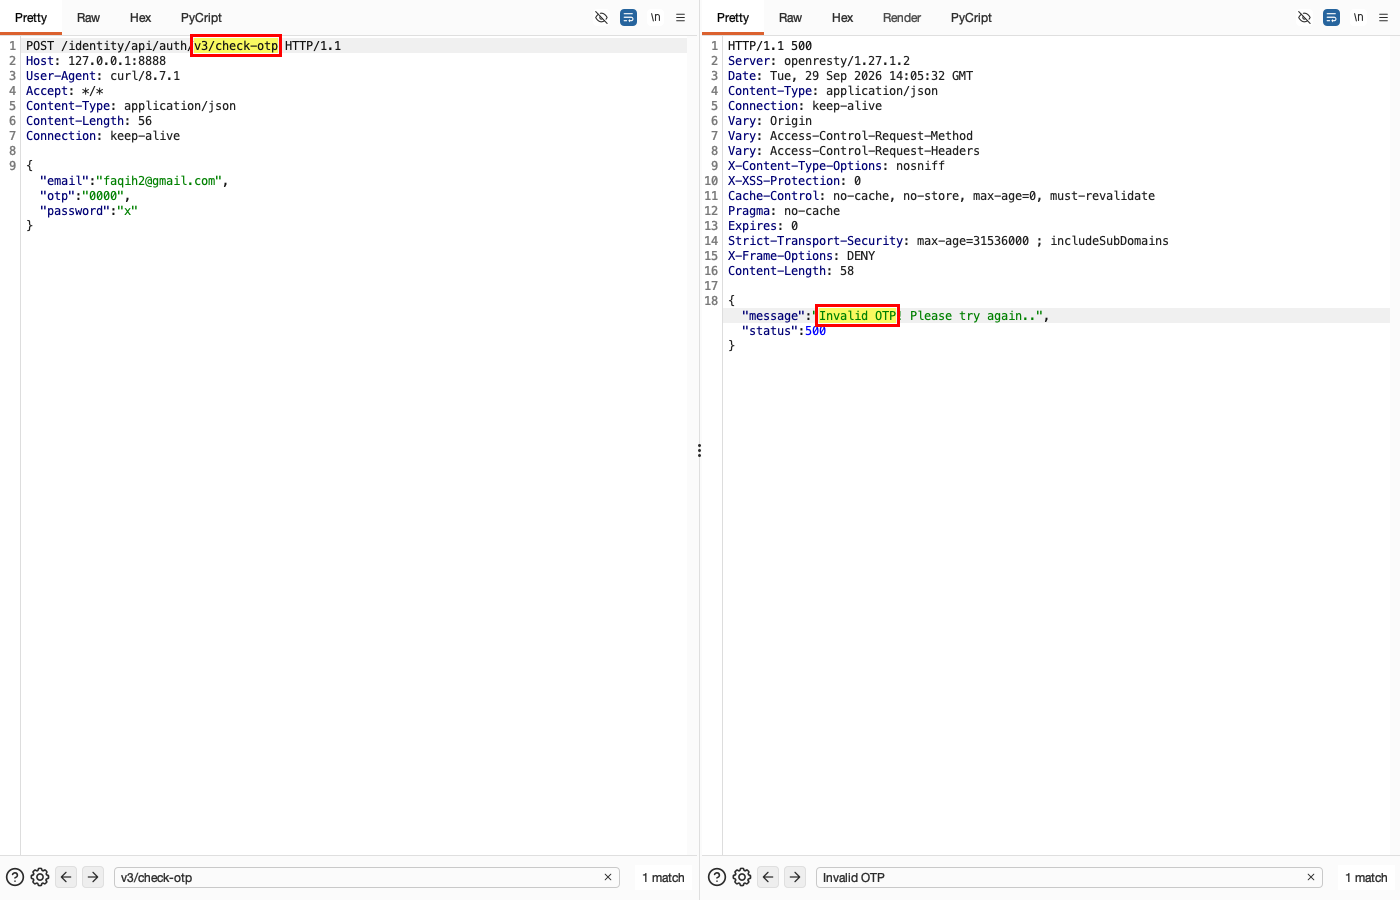Clear the Invalid OTP search text

point(1311,877)
